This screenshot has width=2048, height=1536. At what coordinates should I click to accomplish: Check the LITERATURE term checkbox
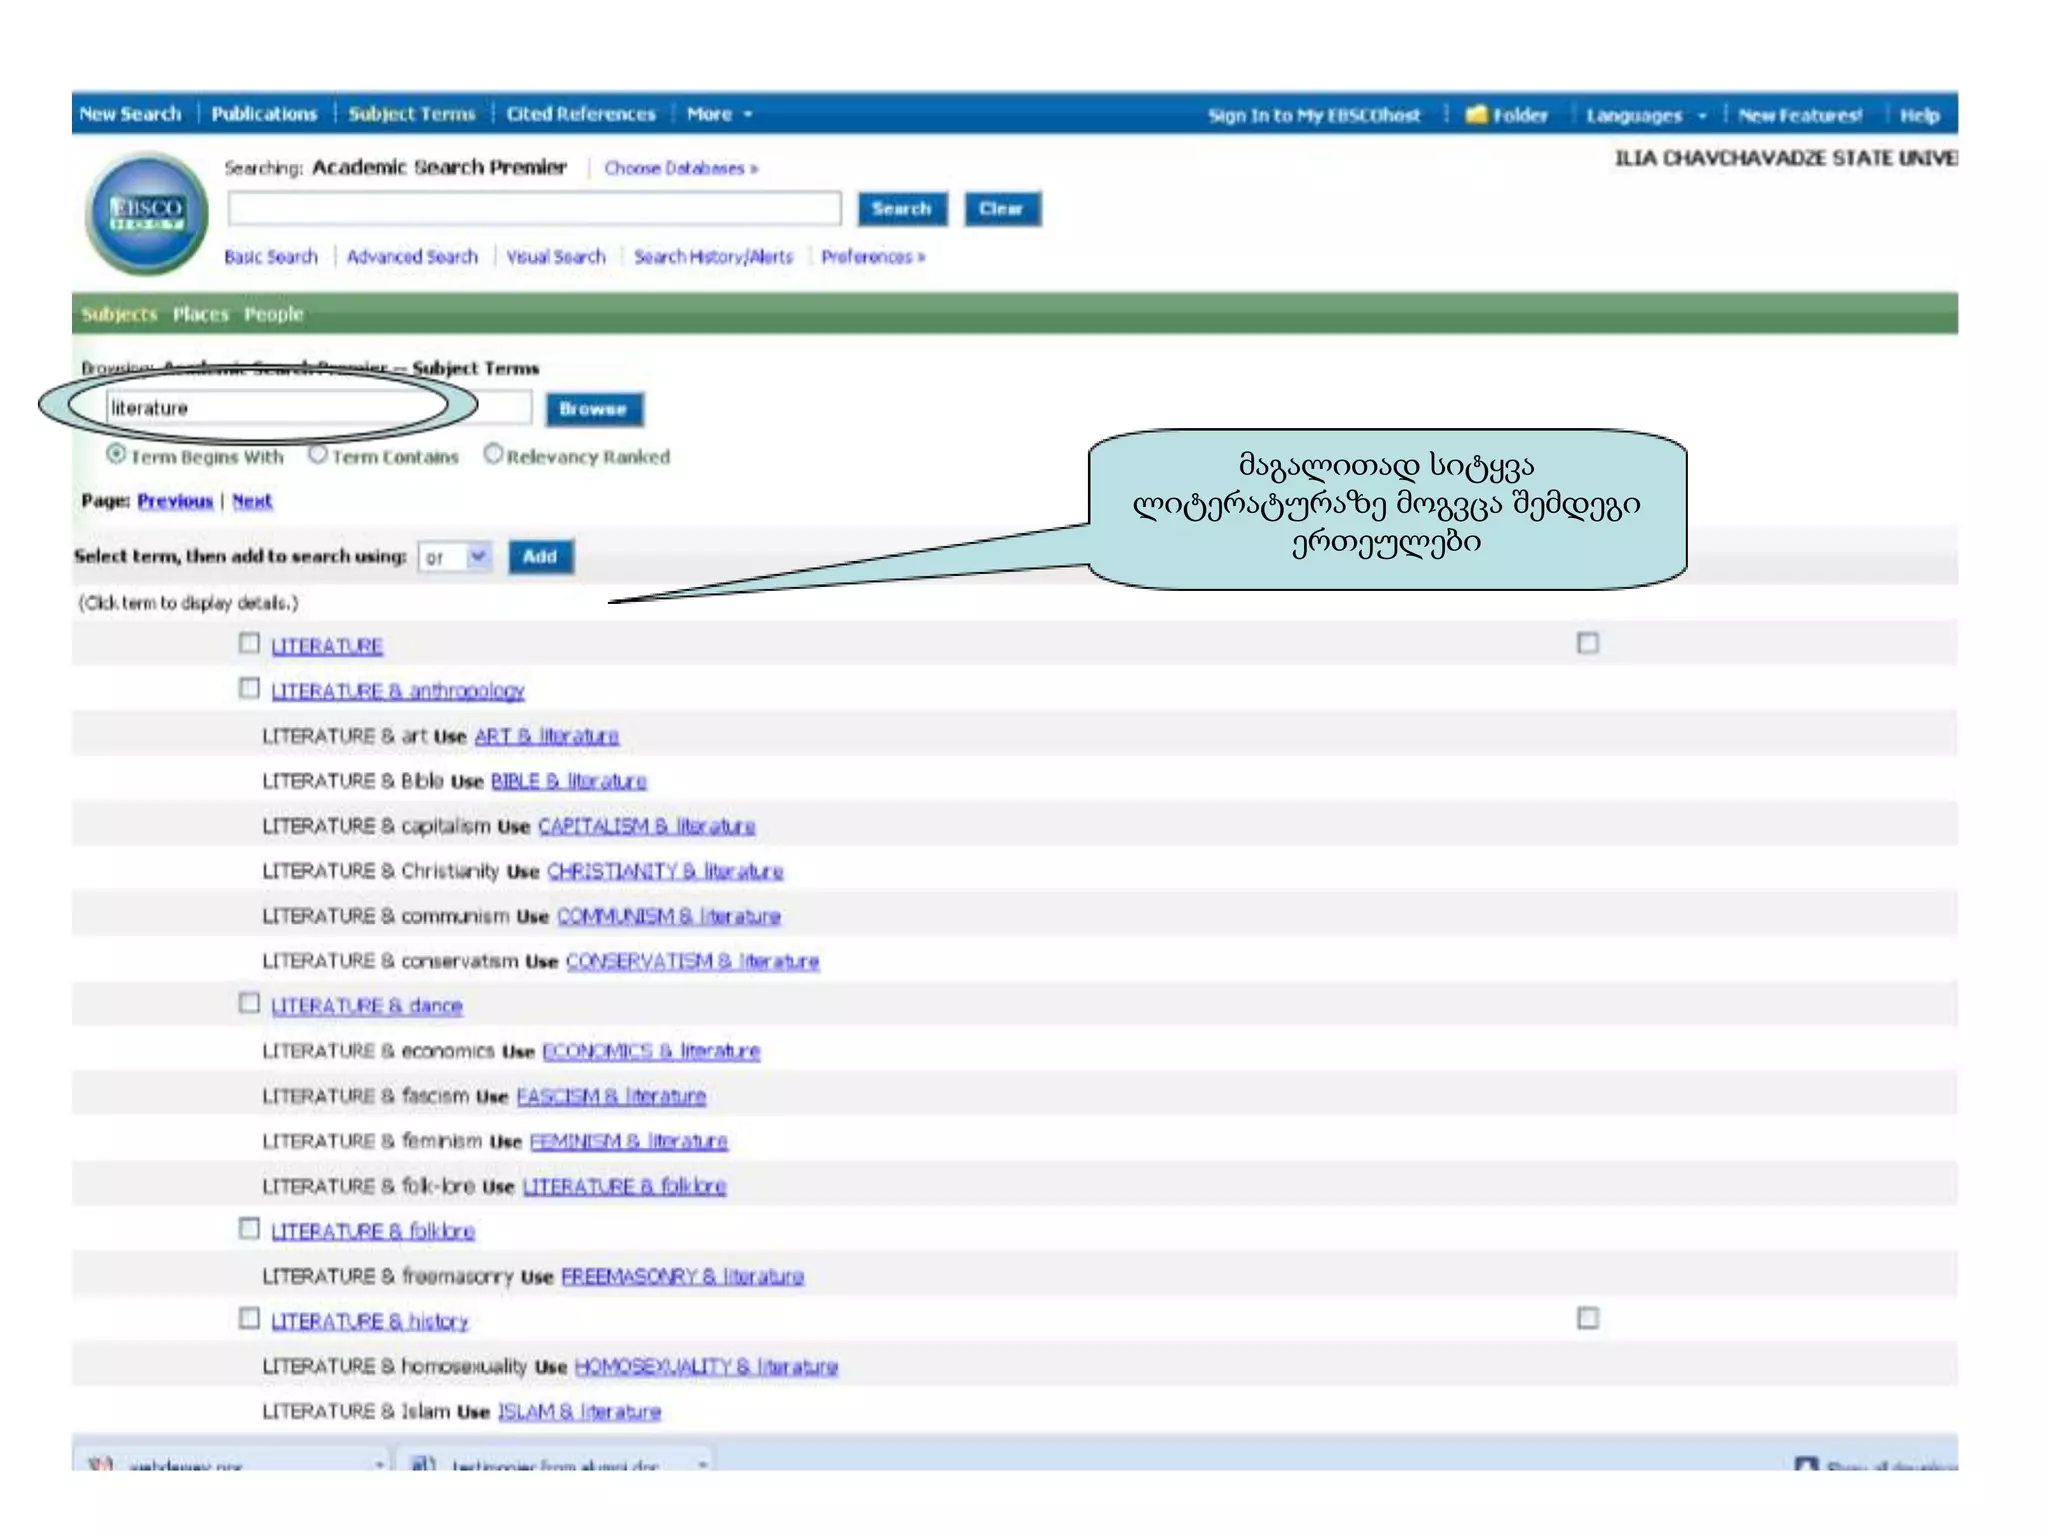tap(249, 643)
